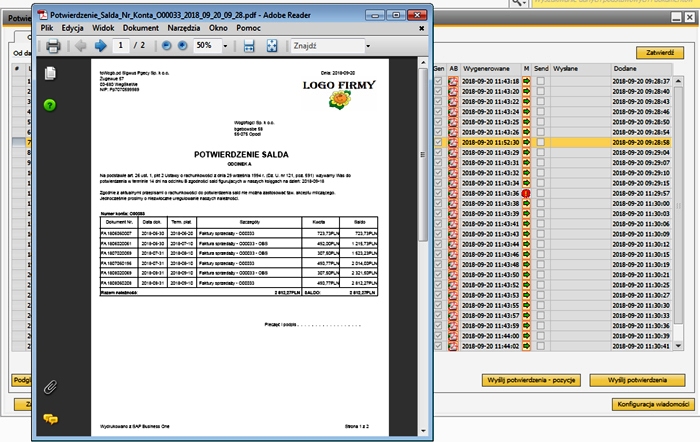Viewport: 700px width, 442px height.
Task: Click the PDF icon in row 11:43:36
Action: tap(453, 193)
